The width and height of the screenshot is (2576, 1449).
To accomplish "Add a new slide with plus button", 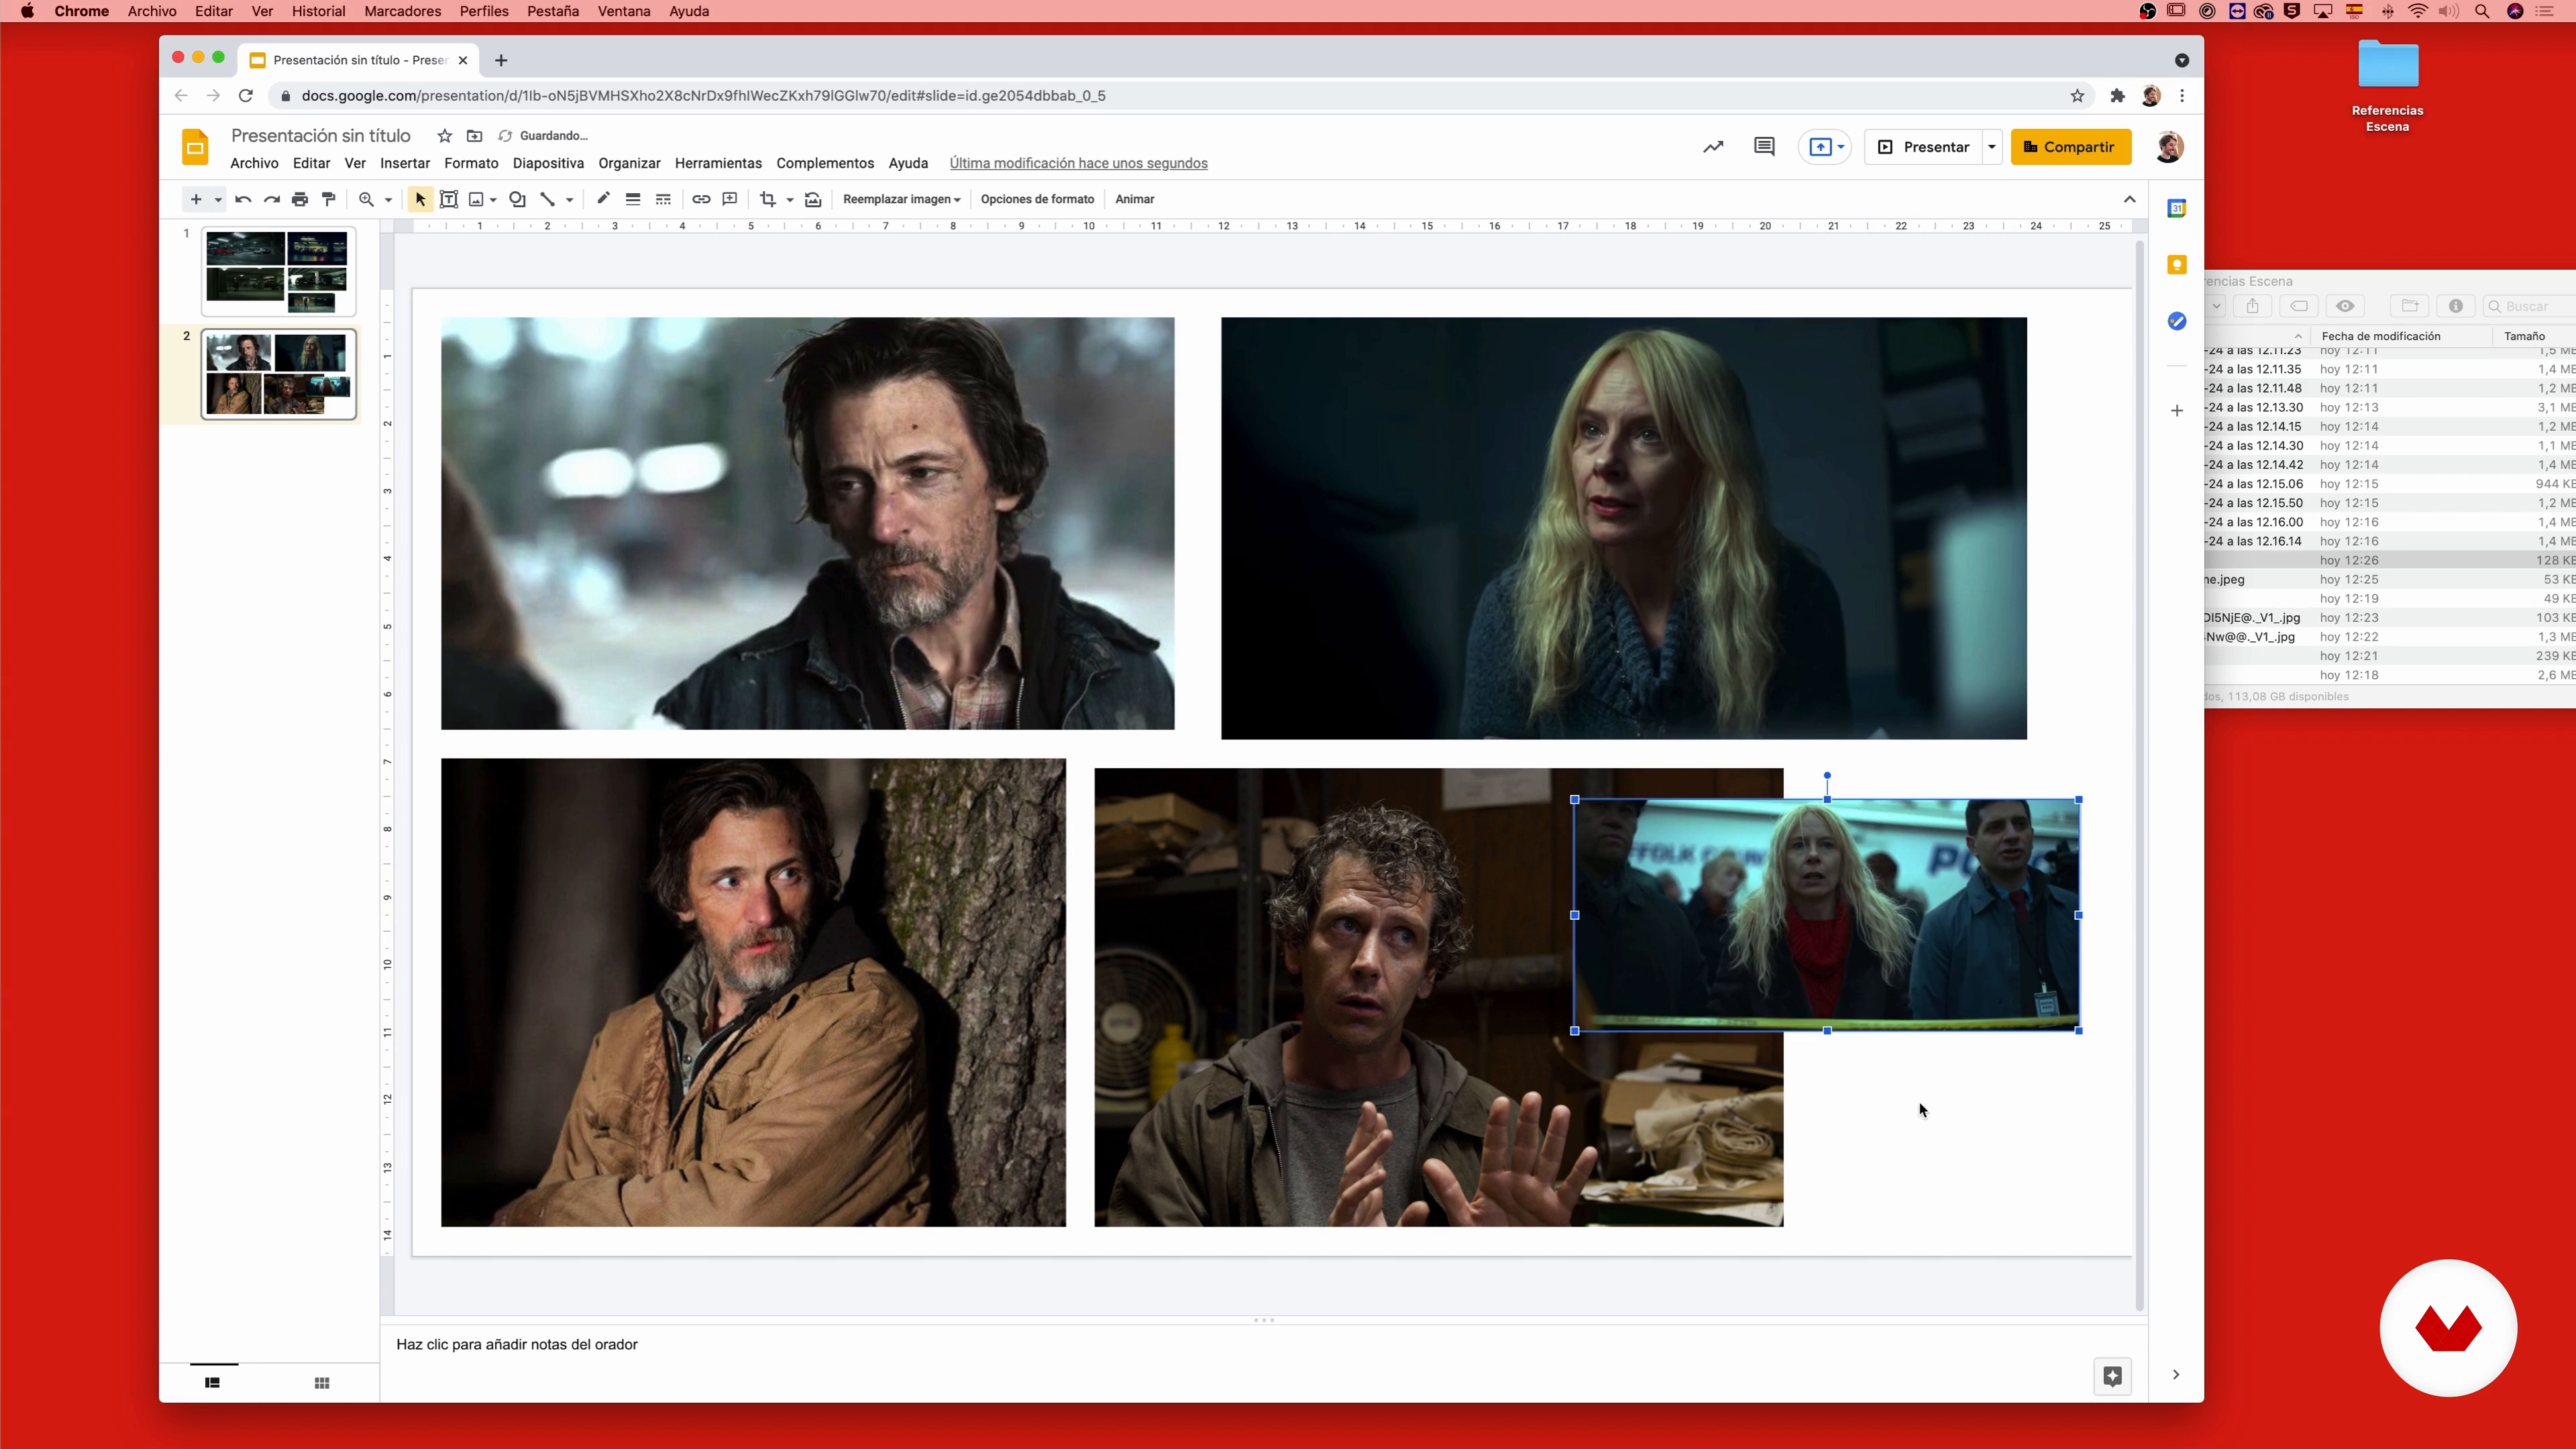I will [x=196, y=199].
